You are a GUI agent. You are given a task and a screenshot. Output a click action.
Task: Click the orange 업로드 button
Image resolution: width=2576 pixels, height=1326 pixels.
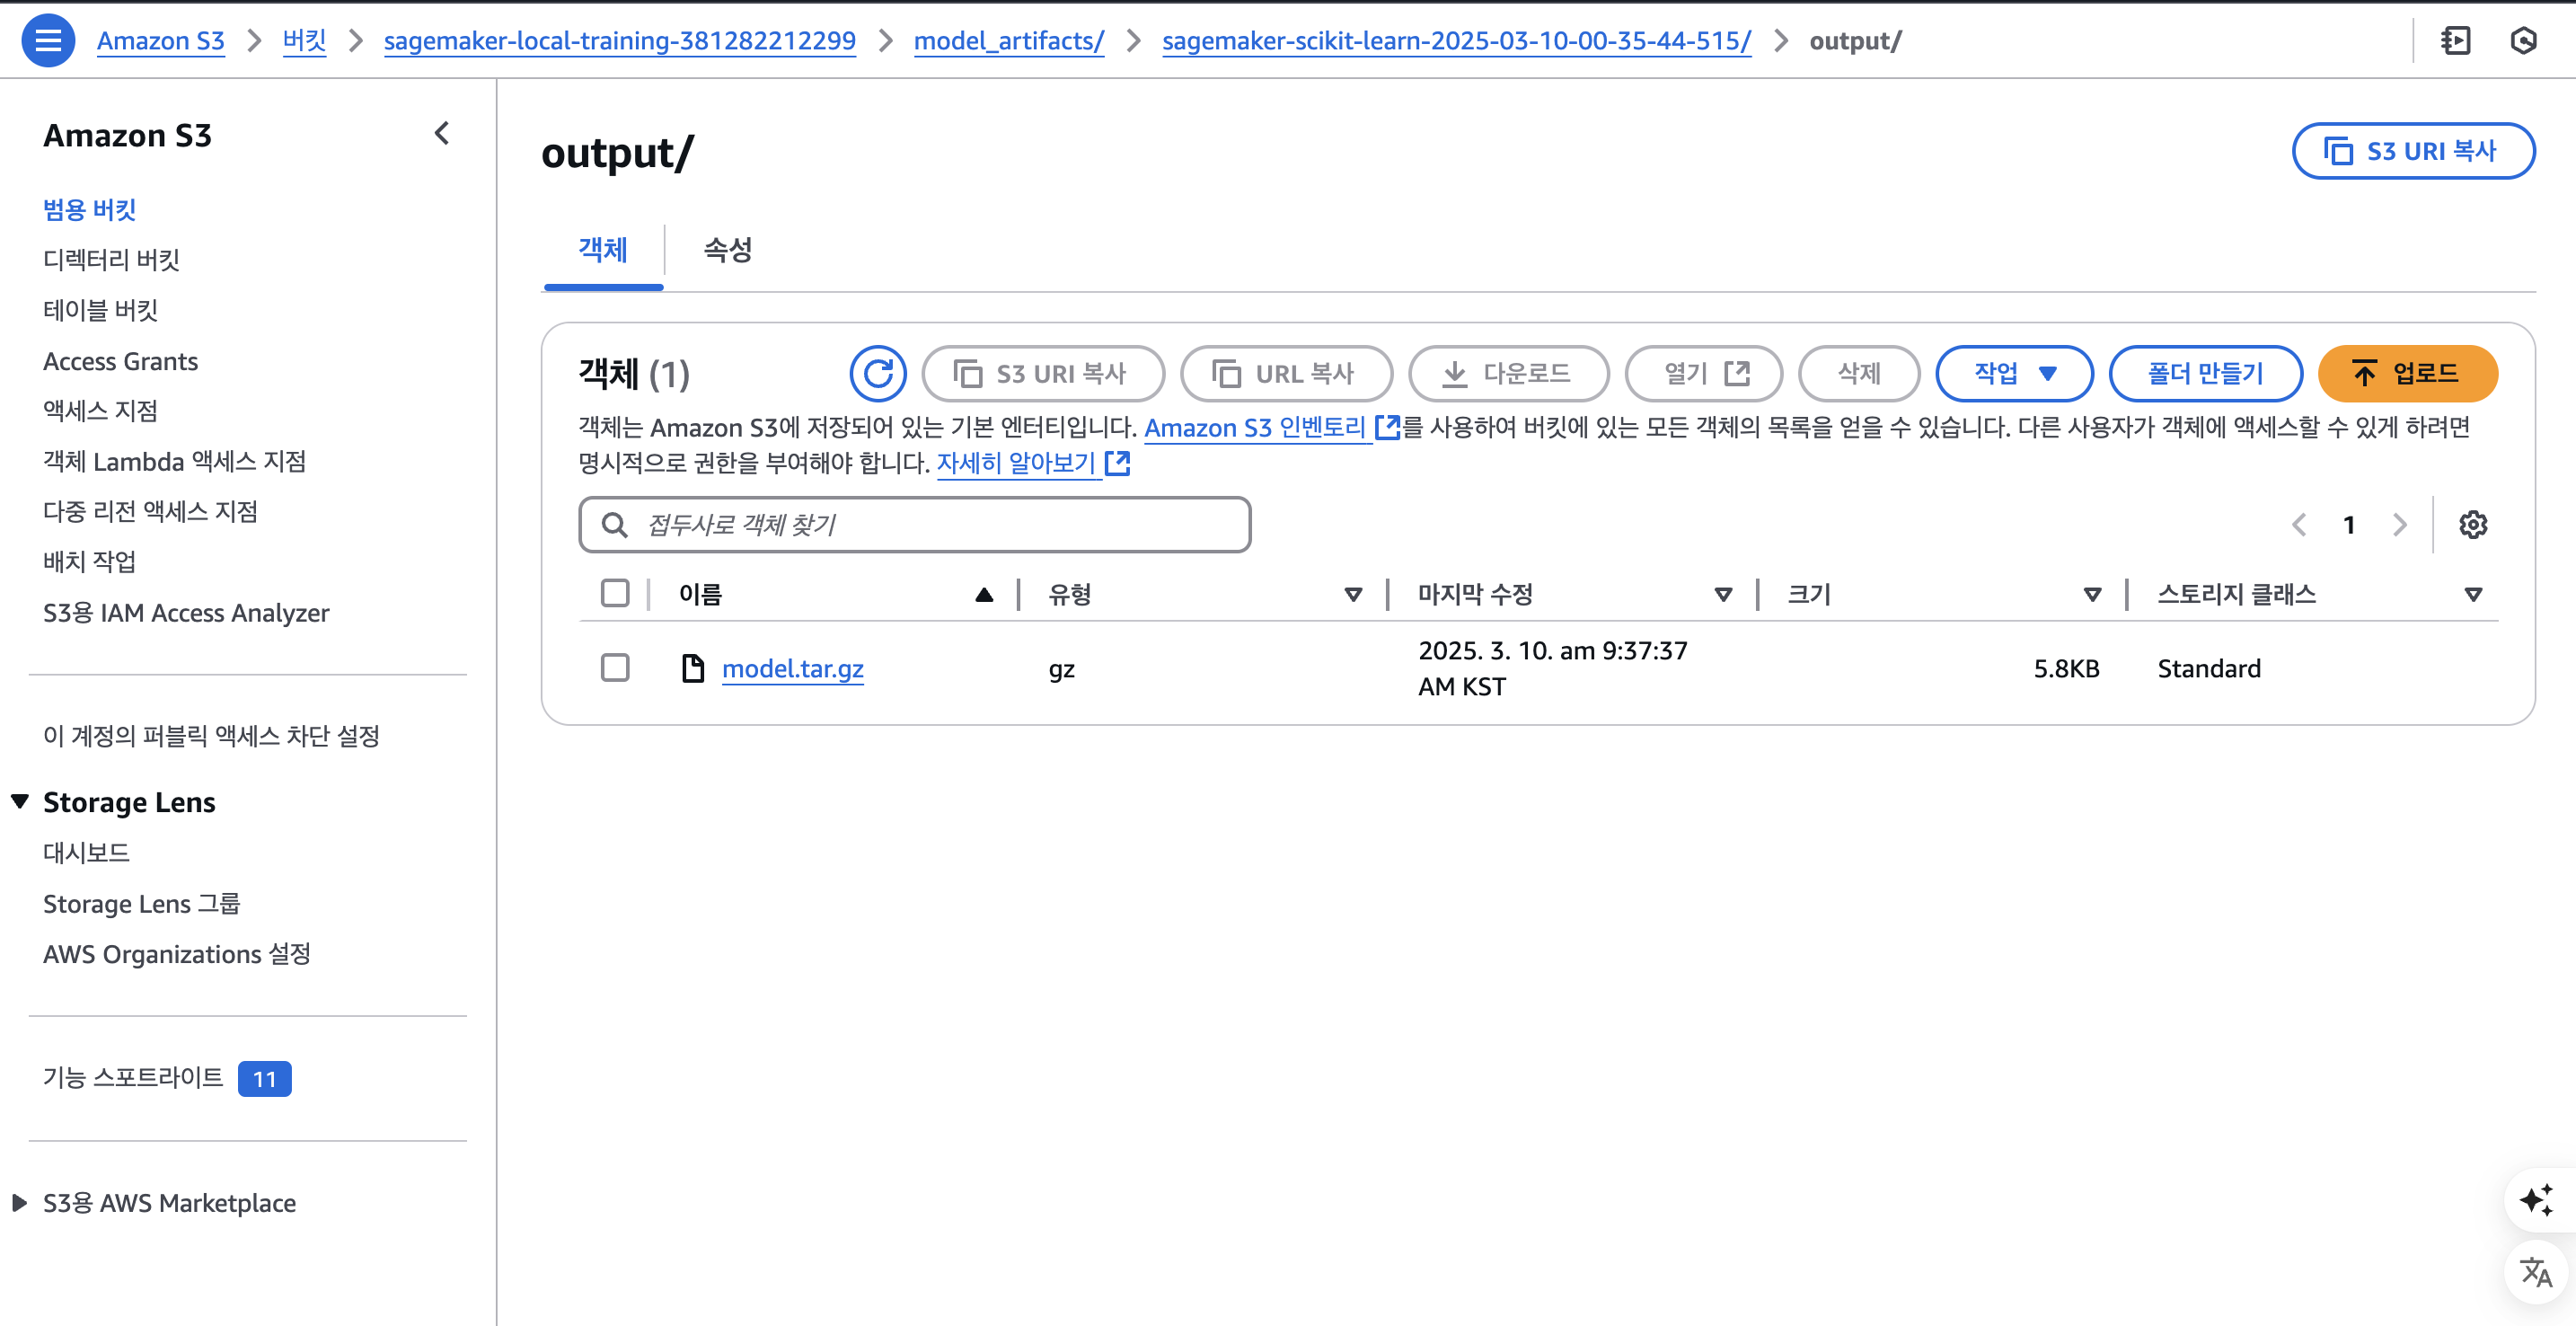(x=2408, y=374)
